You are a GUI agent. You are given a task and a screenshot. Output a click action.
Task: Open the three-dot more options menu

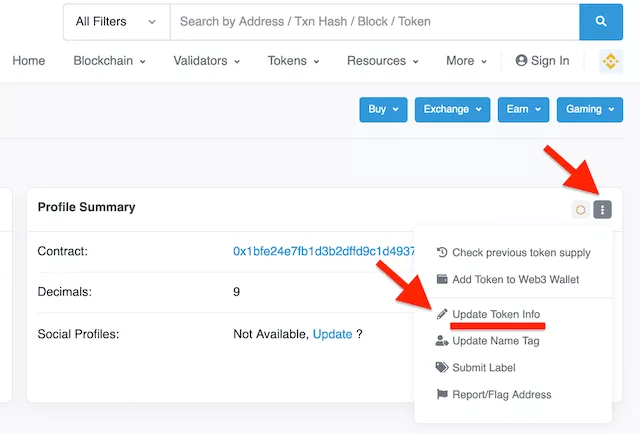pyautogui.click(x=602, y=209)
